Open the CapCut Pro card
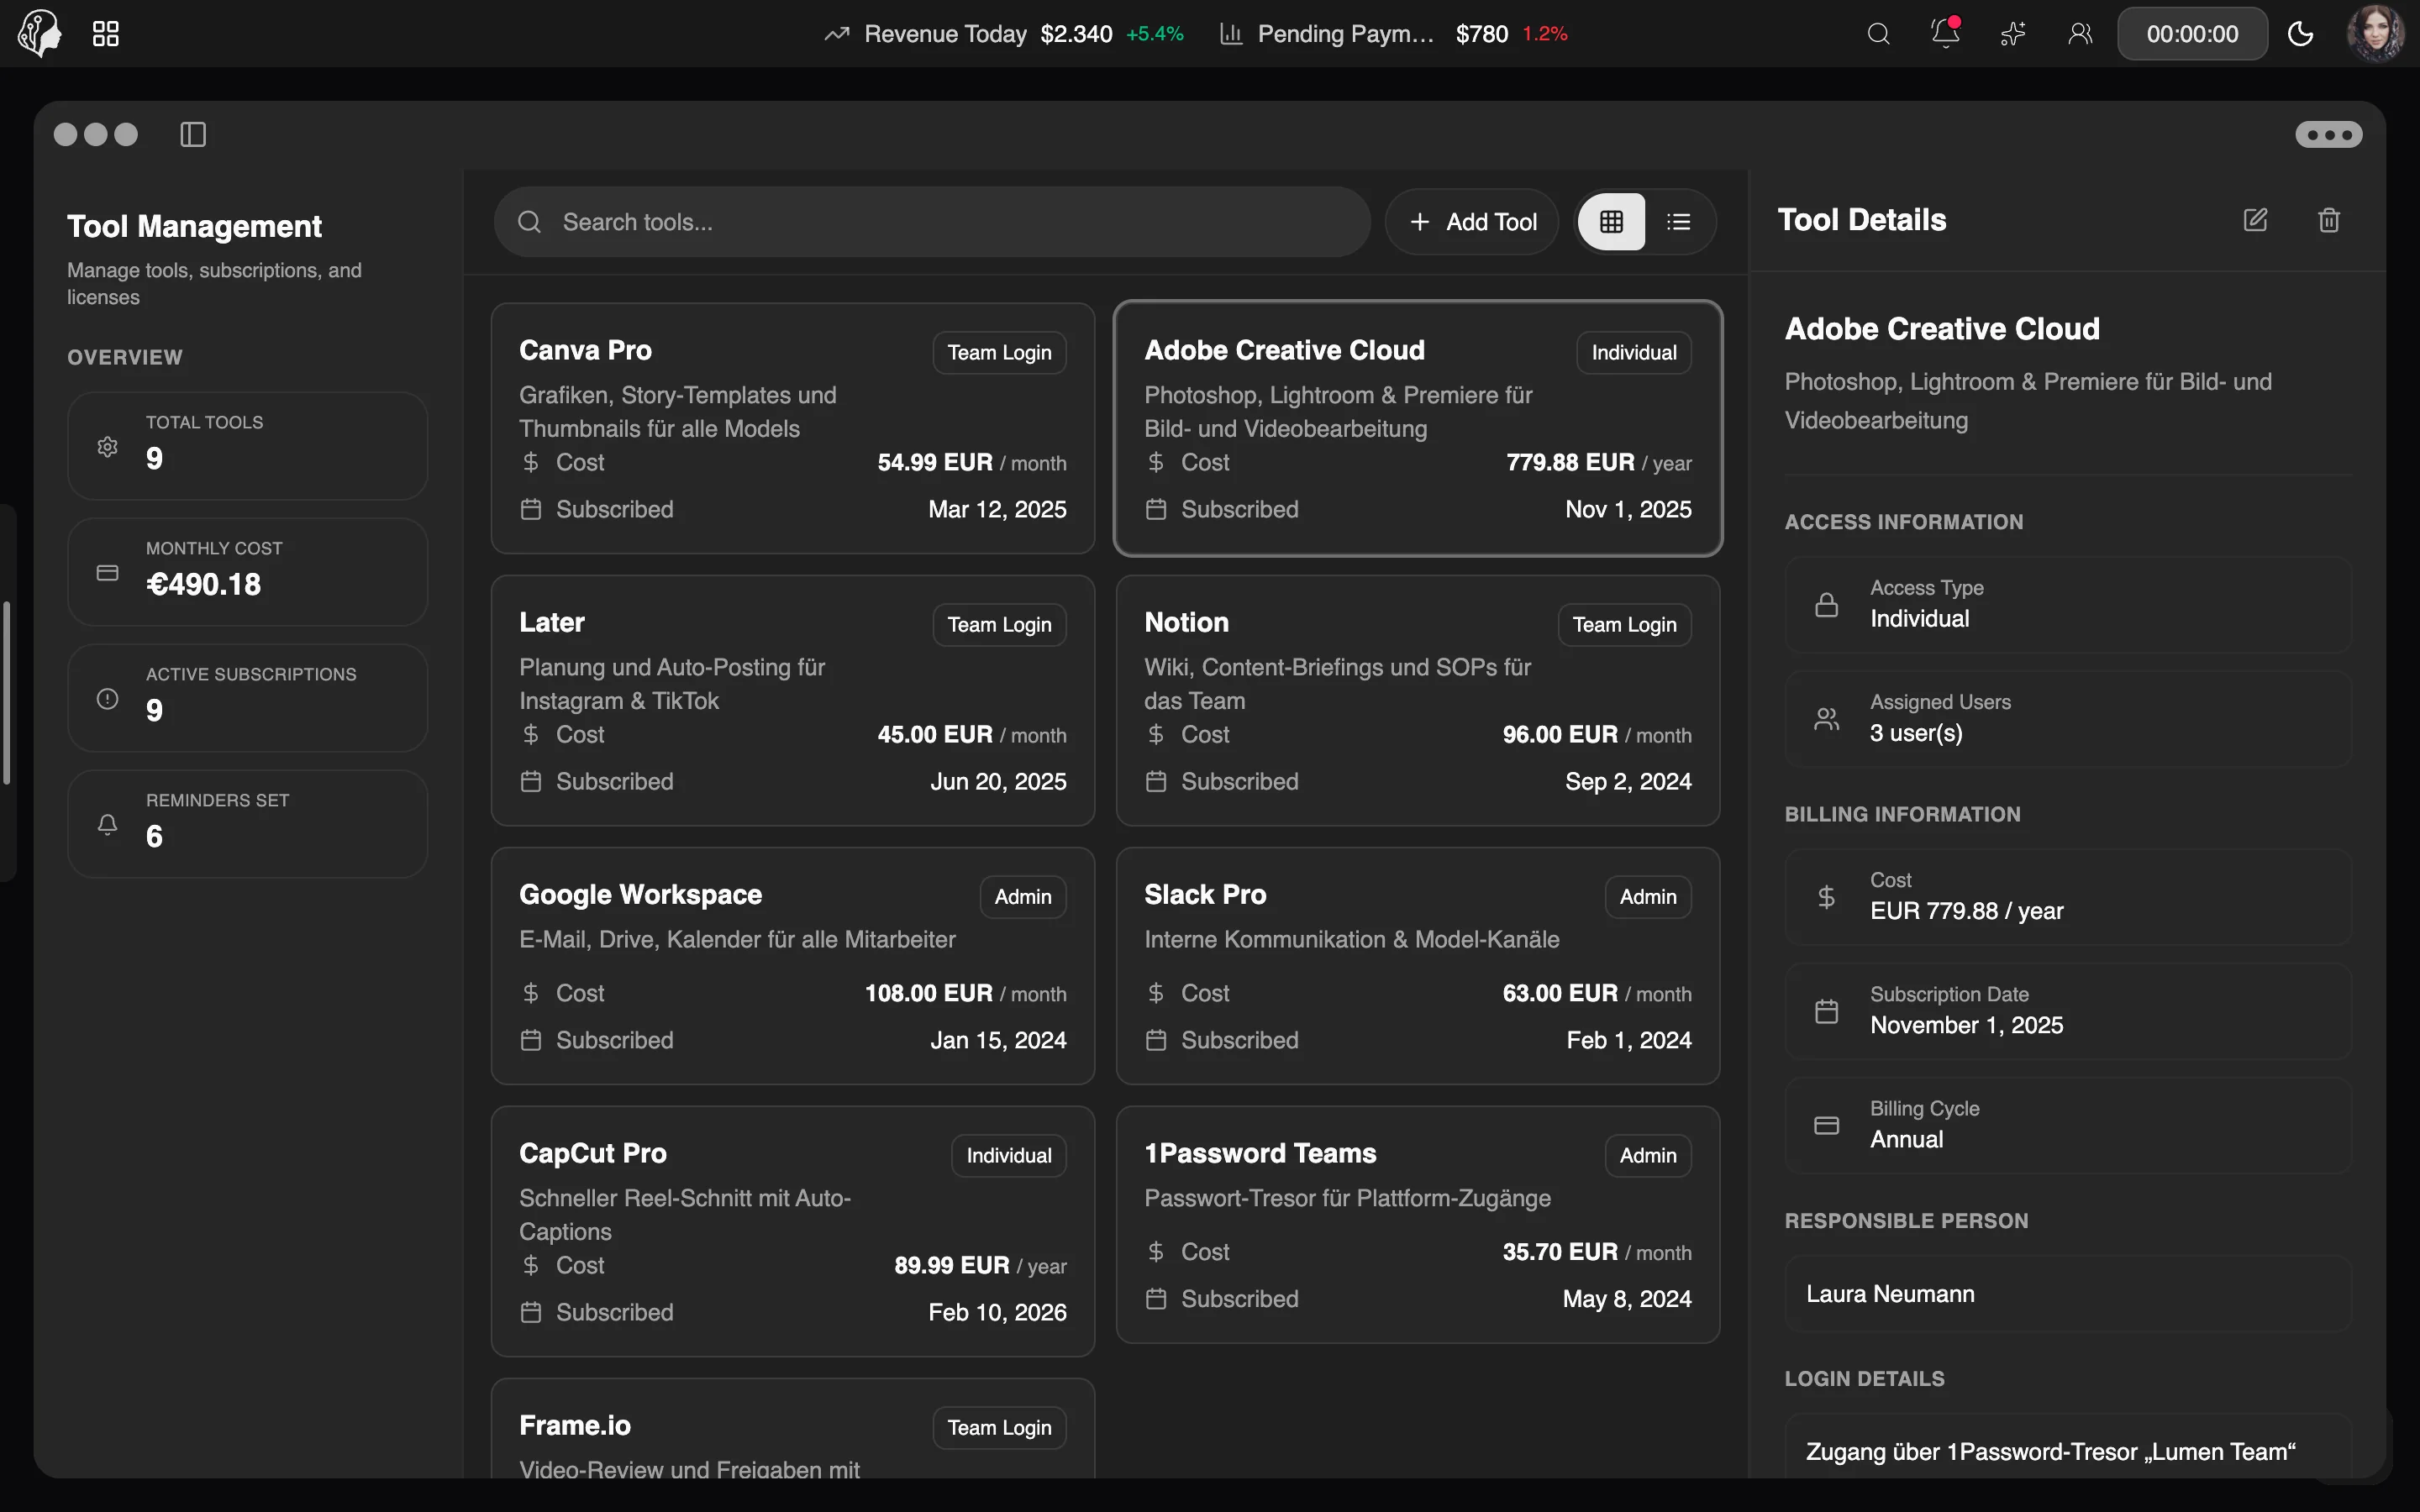2420x1512 pixels. point(792,1231)
